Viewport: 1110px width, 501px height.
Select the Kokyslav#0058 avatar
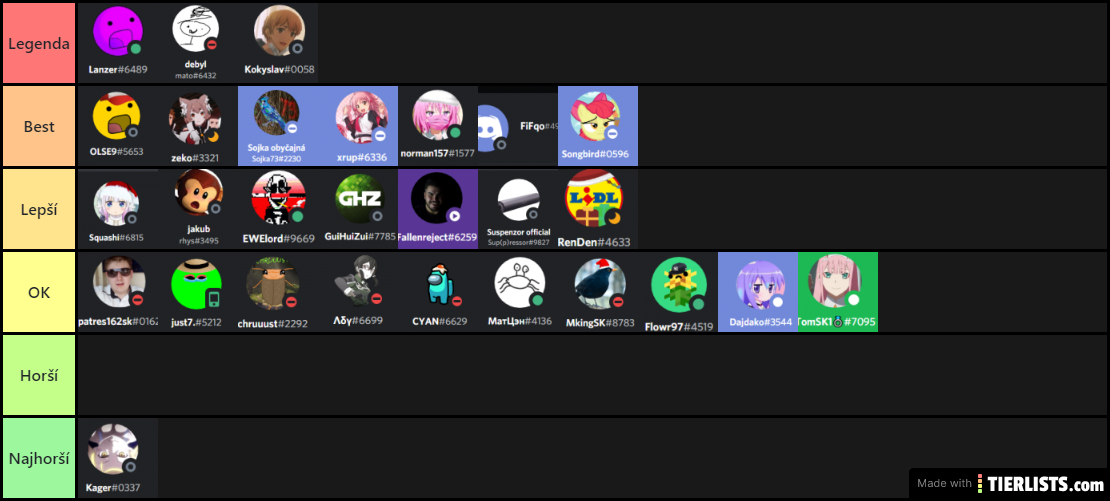click(x=280, y=31)
